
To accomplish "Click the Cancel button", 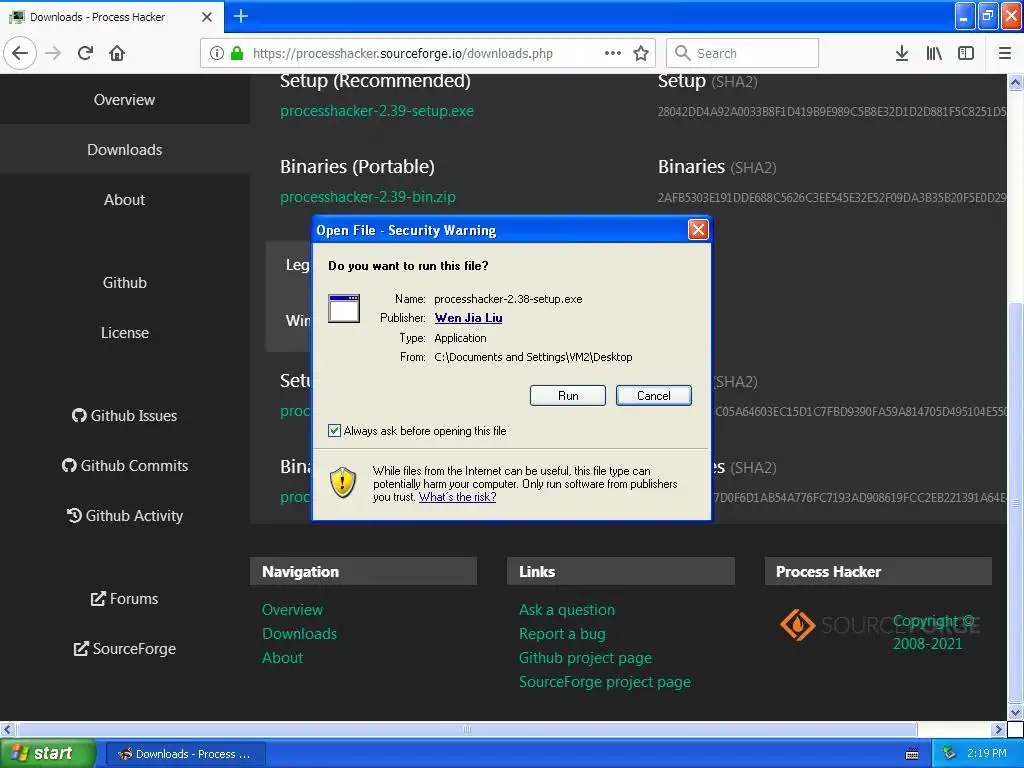I will (x=654, y=396).
